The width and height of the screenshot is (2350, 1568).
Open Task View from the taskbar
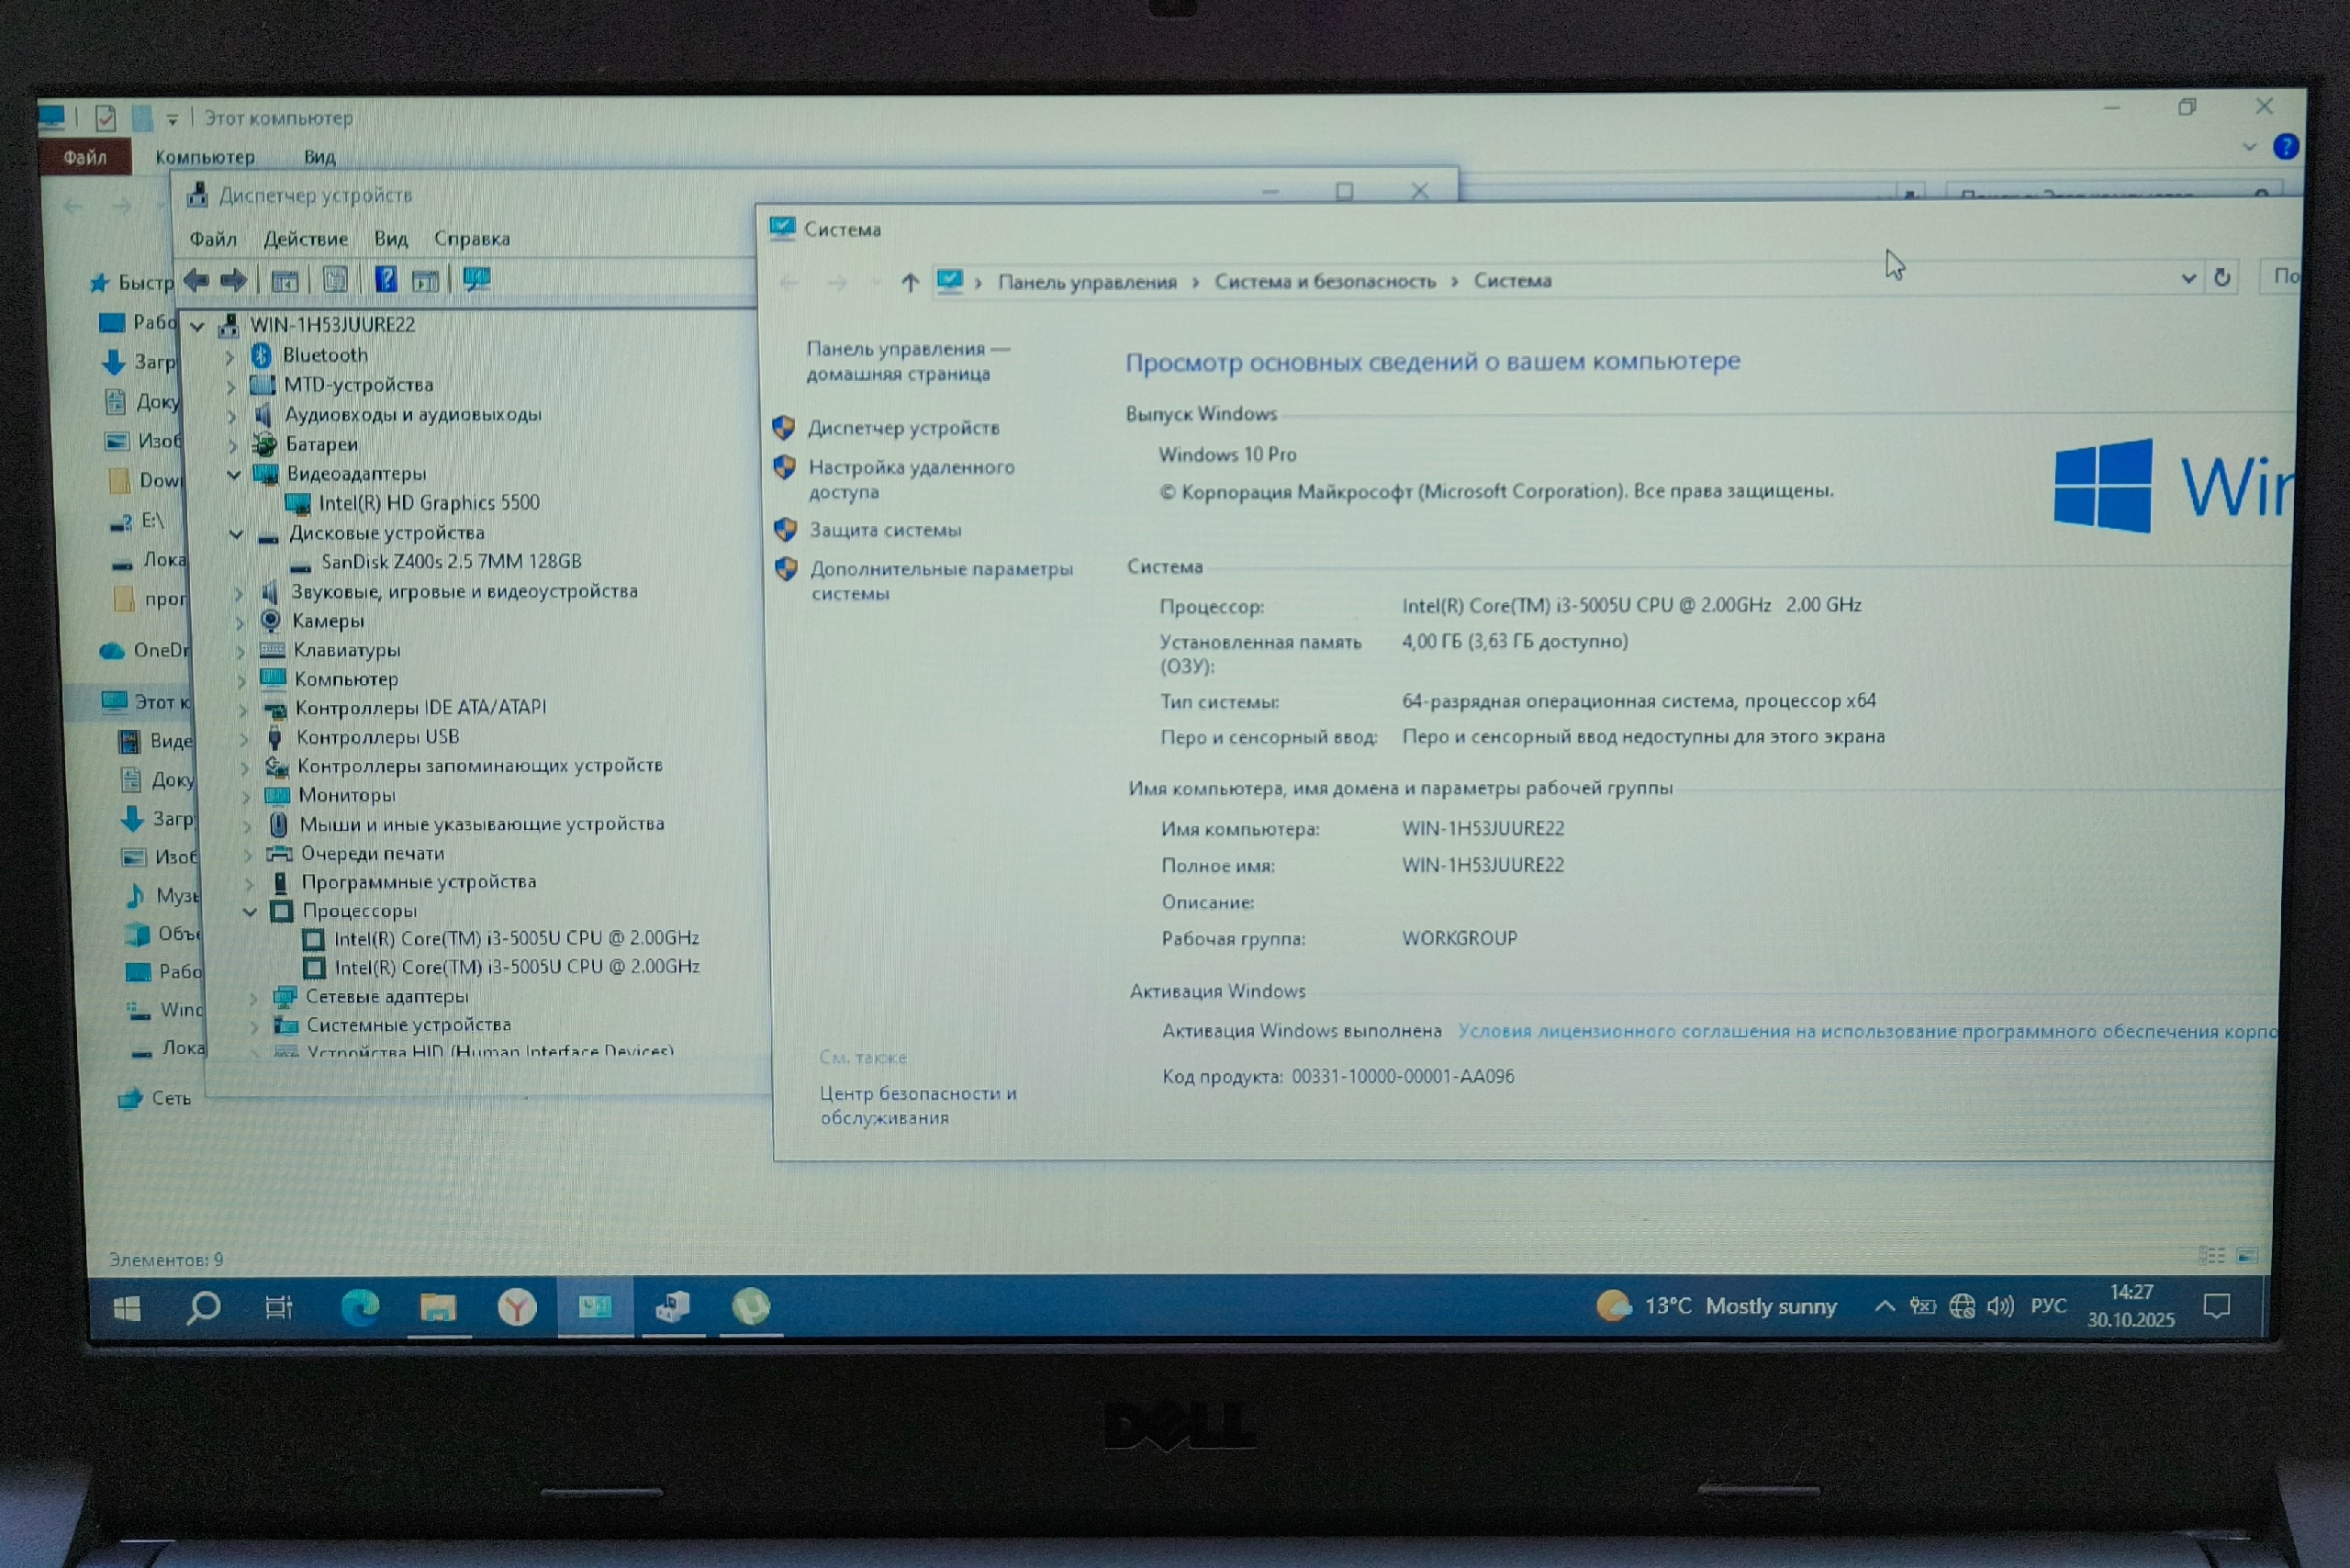279,1307
